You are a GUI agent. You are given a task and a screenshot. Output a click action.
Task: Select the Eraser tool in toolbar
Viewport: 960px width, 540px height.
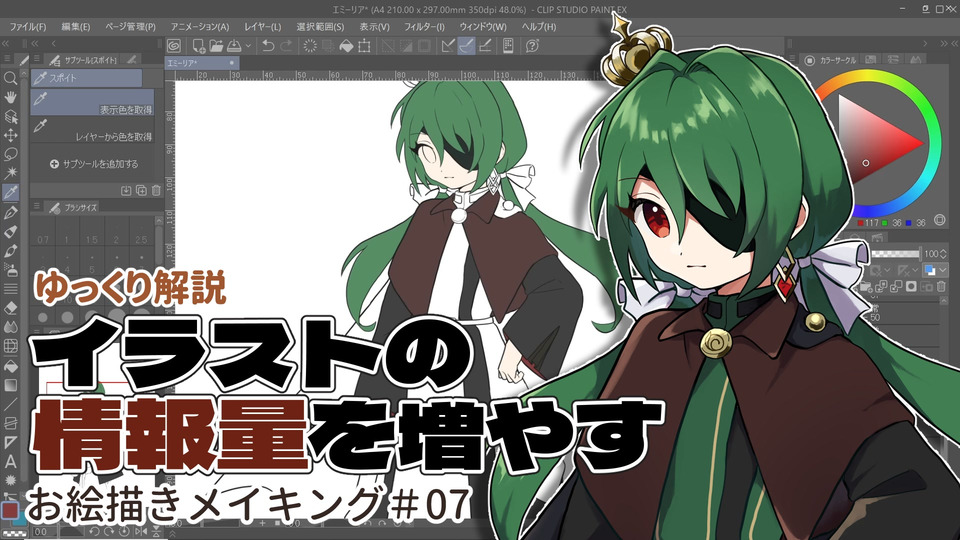click(x=10, y=308)
